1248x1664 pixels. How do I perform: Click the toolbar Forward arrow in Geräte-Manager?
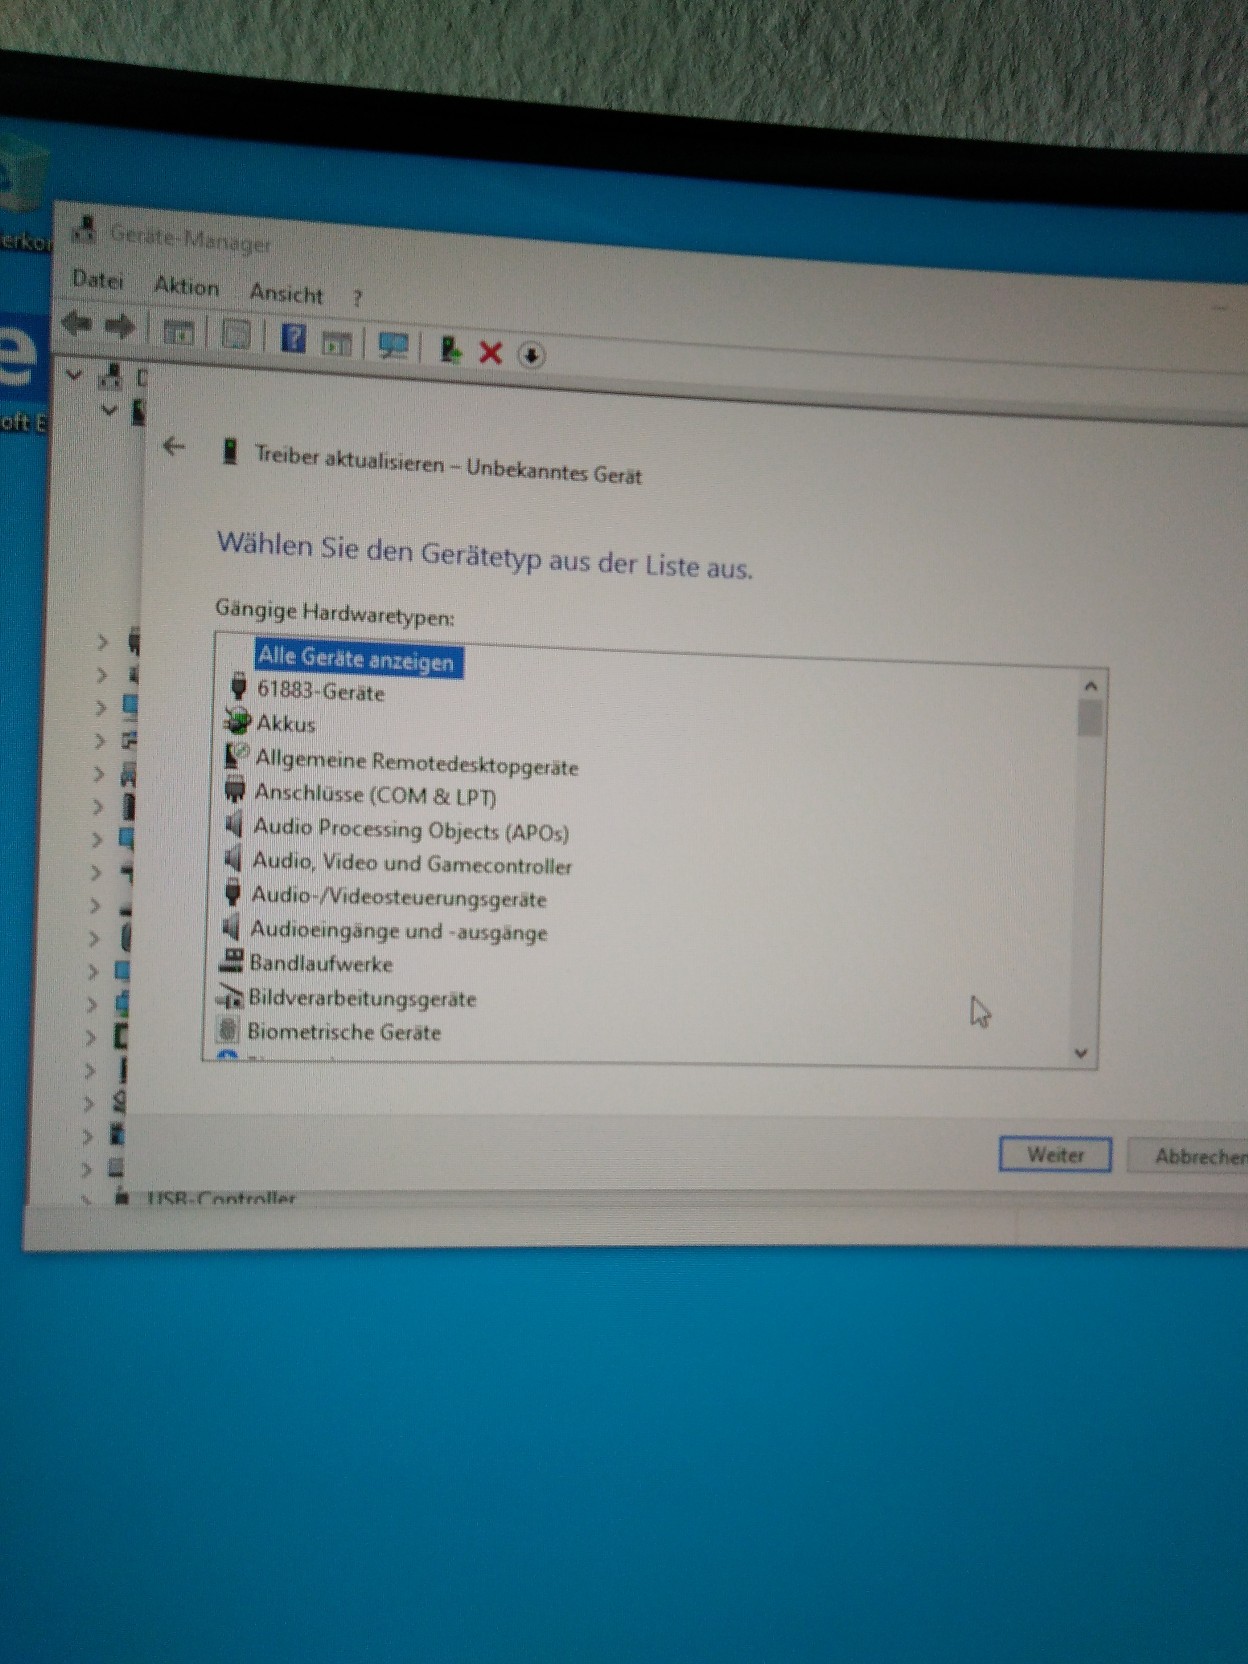coord(120,326)
